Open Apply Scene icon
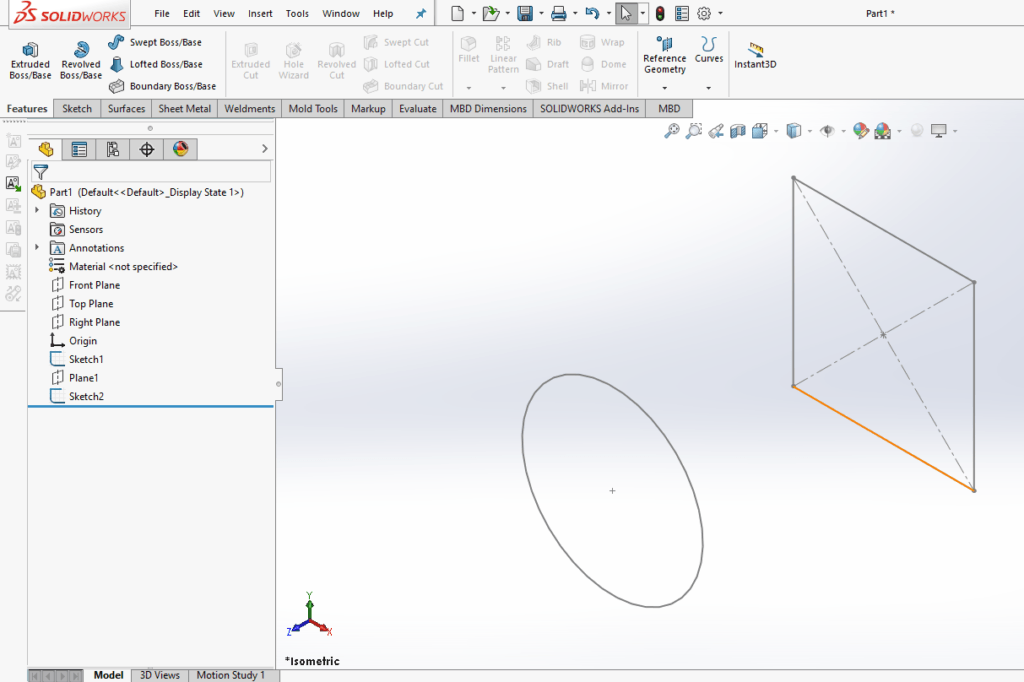The height and width of the screenshot is (682, 1024). (882, 131)
